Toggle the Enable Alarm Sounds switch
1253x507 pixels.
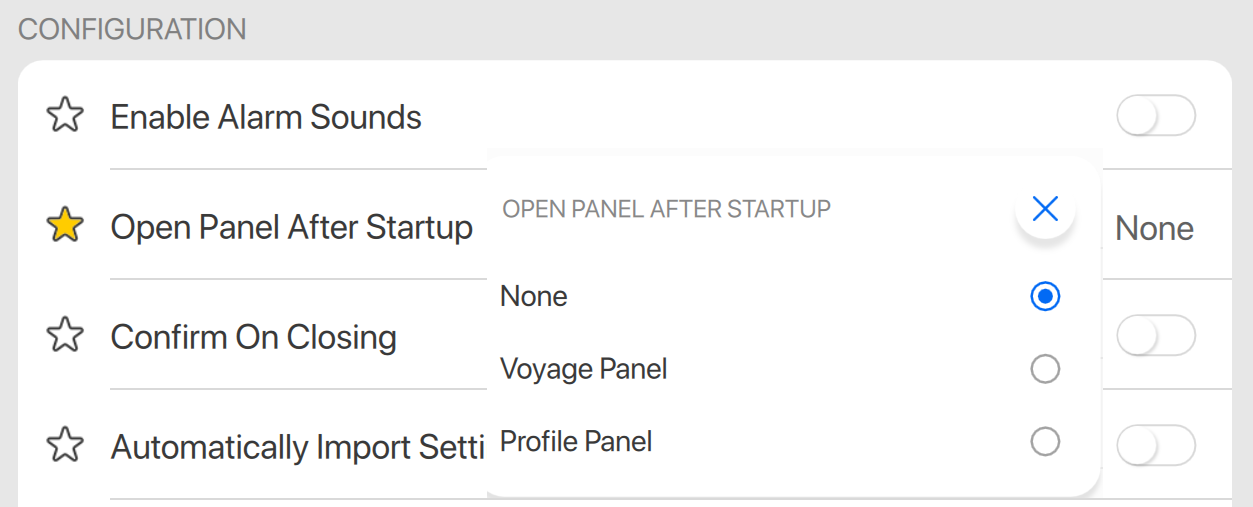[1155, 116]
